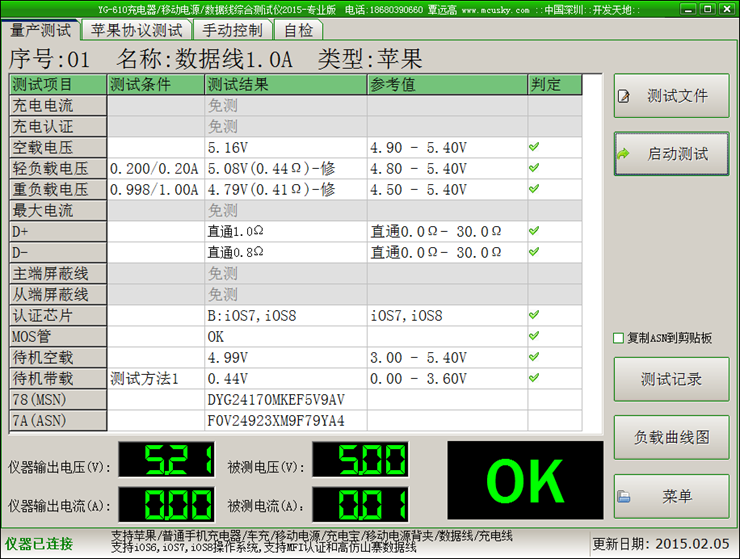The image size is (740, 559).
Task: Click the pass checkmark for 待机带载 row
Action: click(534, 378)
